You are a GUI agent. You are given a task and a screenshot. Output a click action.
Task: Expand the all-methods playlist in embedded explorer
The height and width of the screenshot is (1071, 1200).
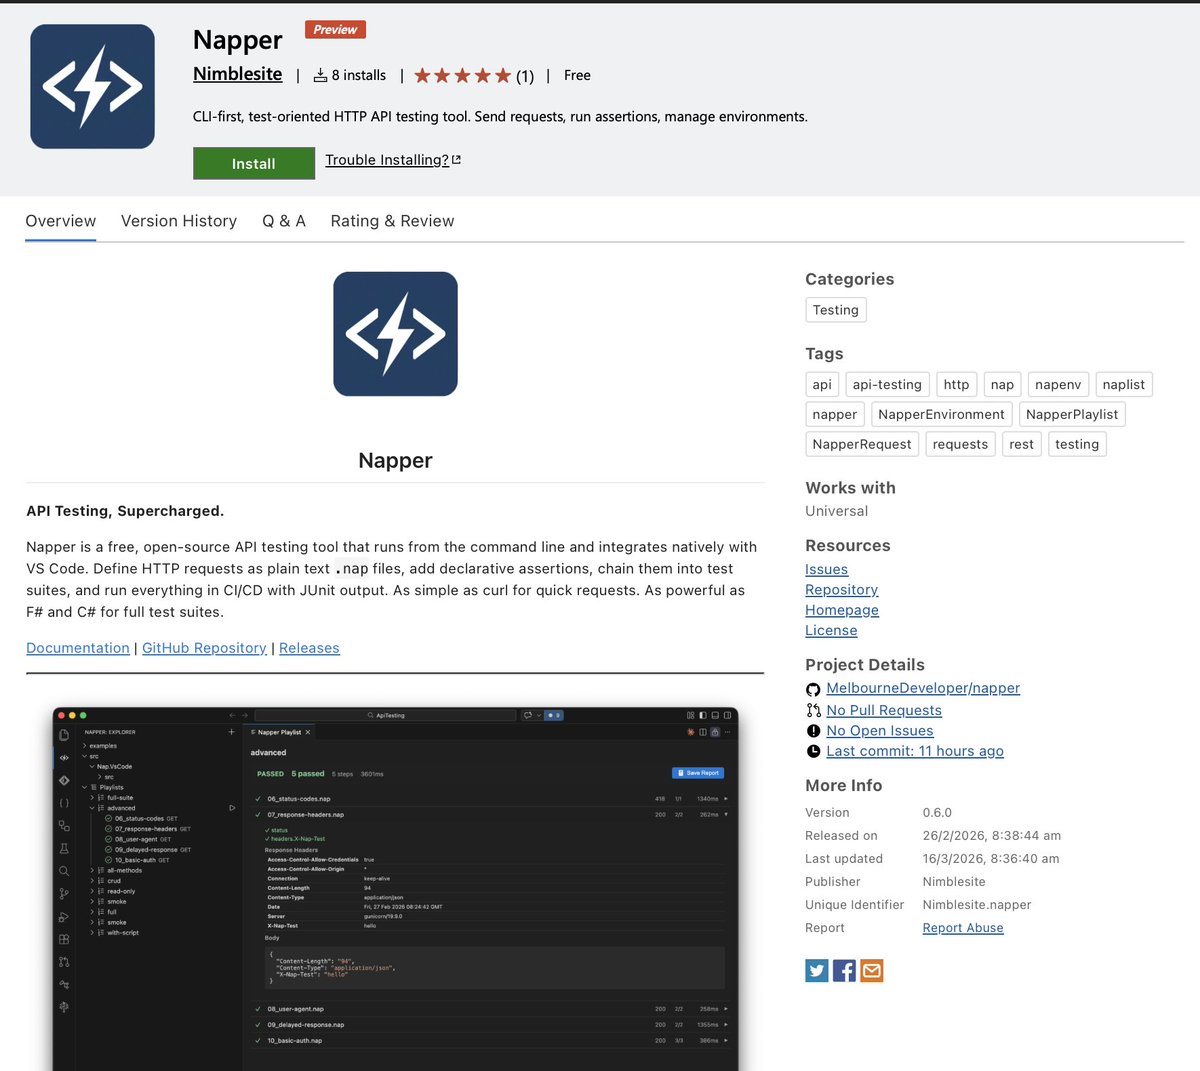[92, 870]
